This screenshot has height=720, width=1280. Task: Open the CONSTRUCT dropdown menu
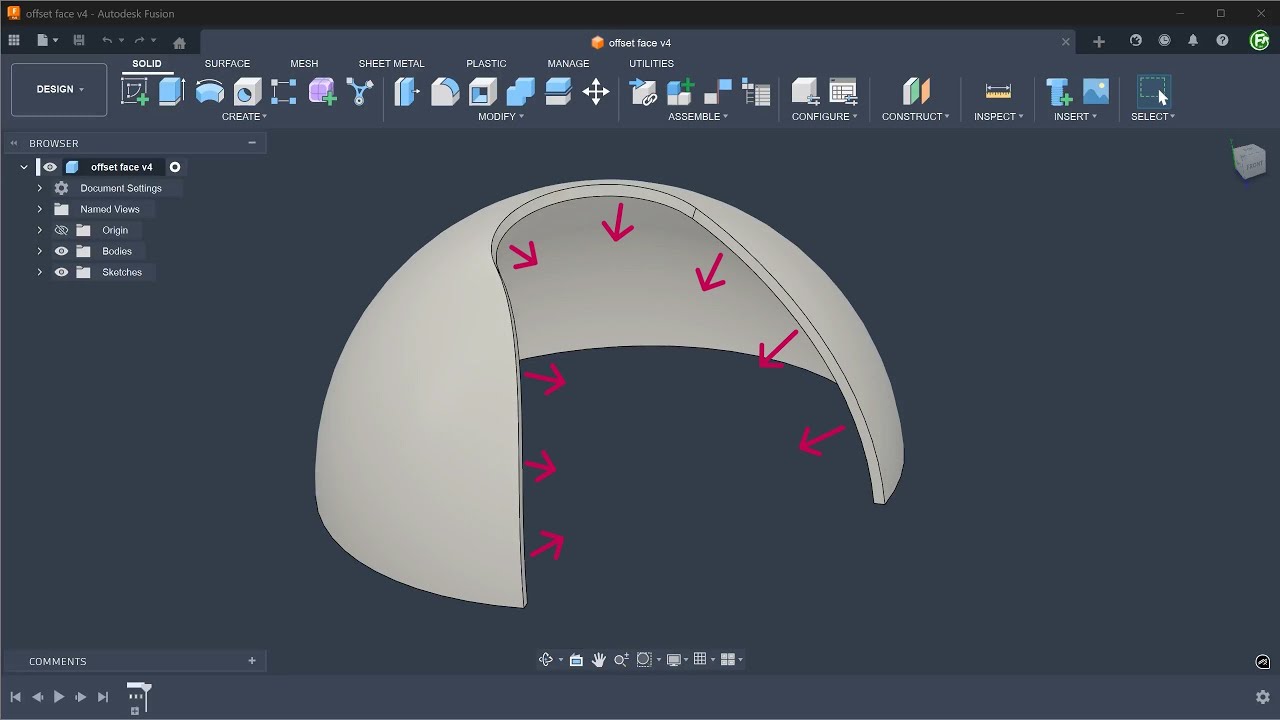click(x=916, y=117)
